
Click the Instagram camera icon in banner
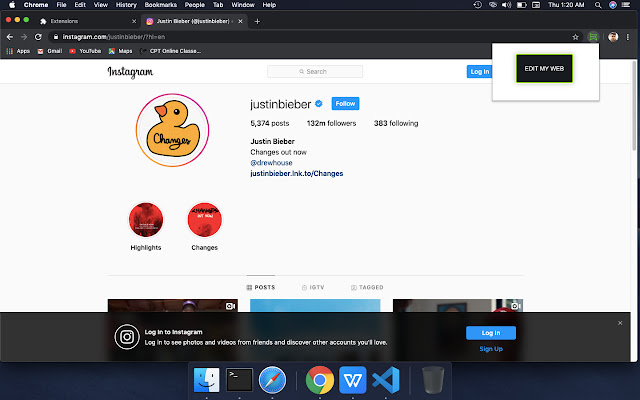coord(127,337)
